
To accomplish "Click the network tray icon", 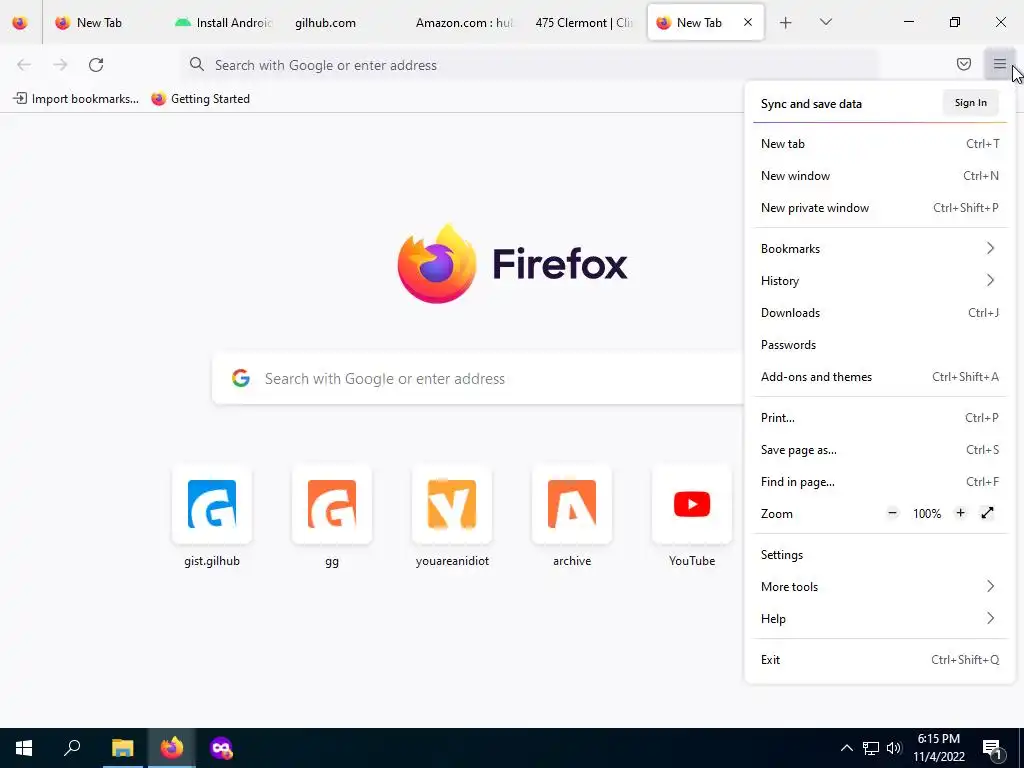I will click(871, 748).
